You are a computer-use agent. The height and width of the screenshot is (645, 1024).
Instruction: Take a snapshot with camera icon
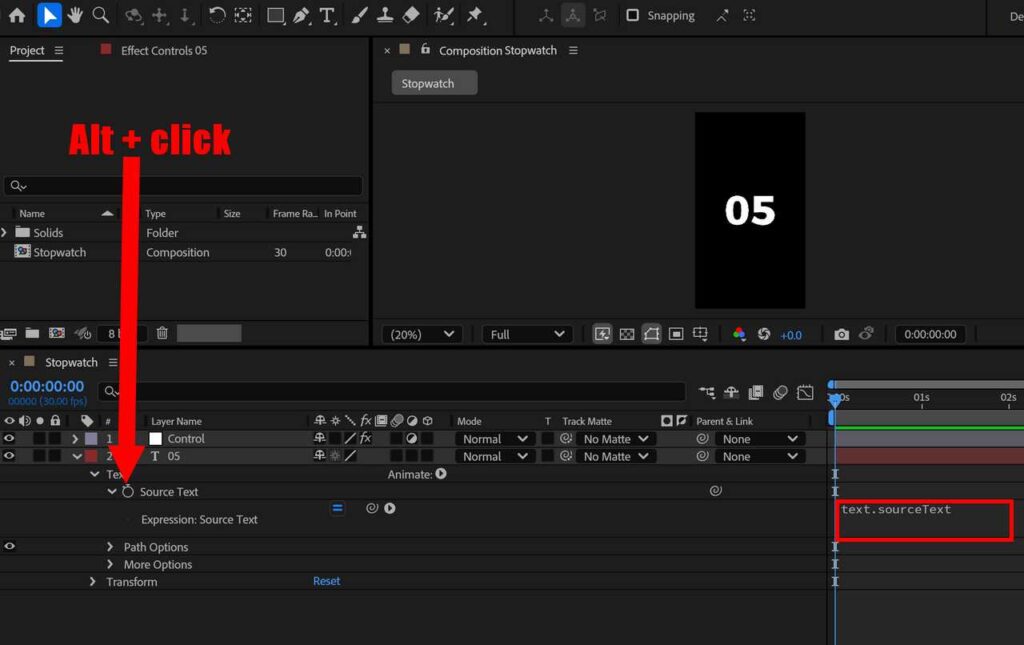841,334
